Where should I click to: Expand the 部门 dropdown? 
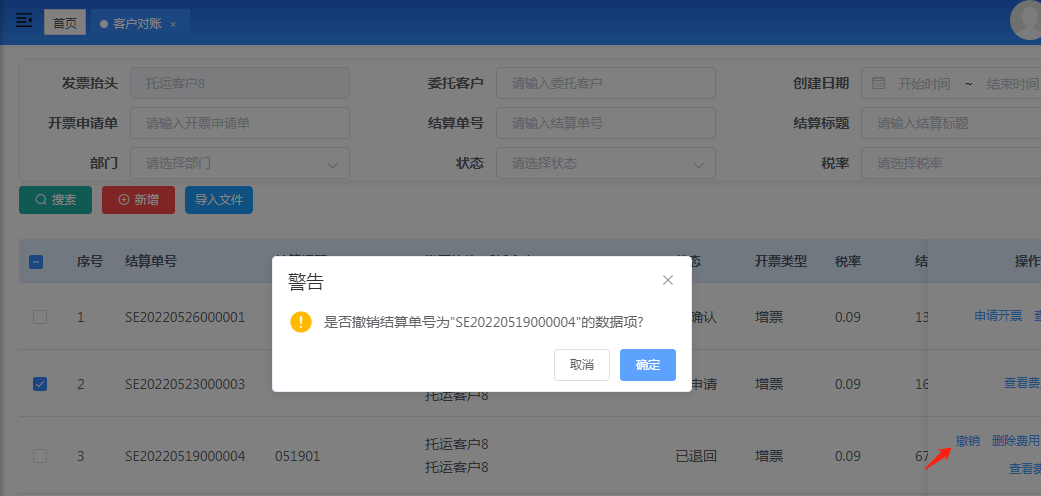240,163
